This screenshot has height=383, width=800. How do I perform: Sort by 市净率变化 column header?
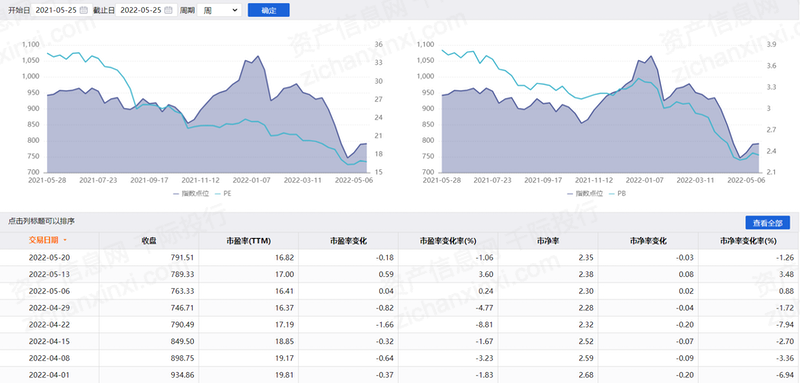tap(648, 240)
